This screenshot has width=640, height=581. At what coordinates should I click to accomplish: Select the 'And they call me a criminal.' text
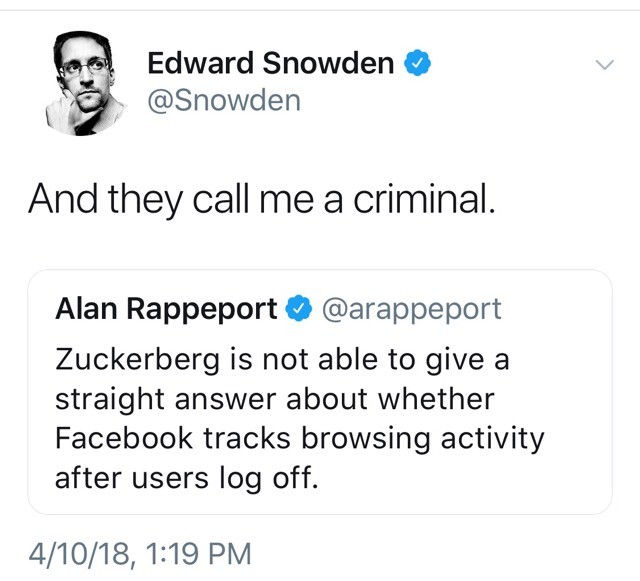262,199
